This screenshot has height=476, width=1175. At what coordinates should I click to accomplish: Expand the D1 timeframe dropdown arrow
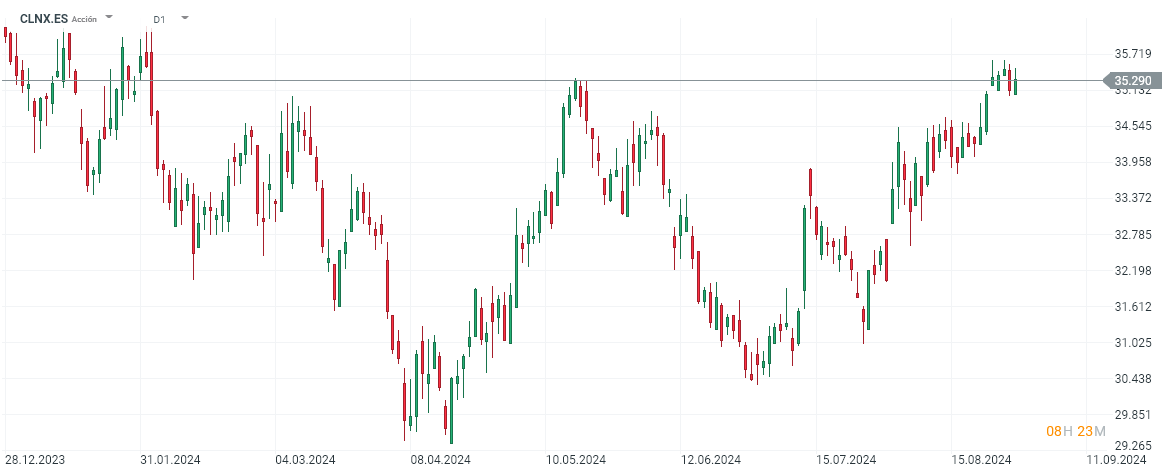184,18
